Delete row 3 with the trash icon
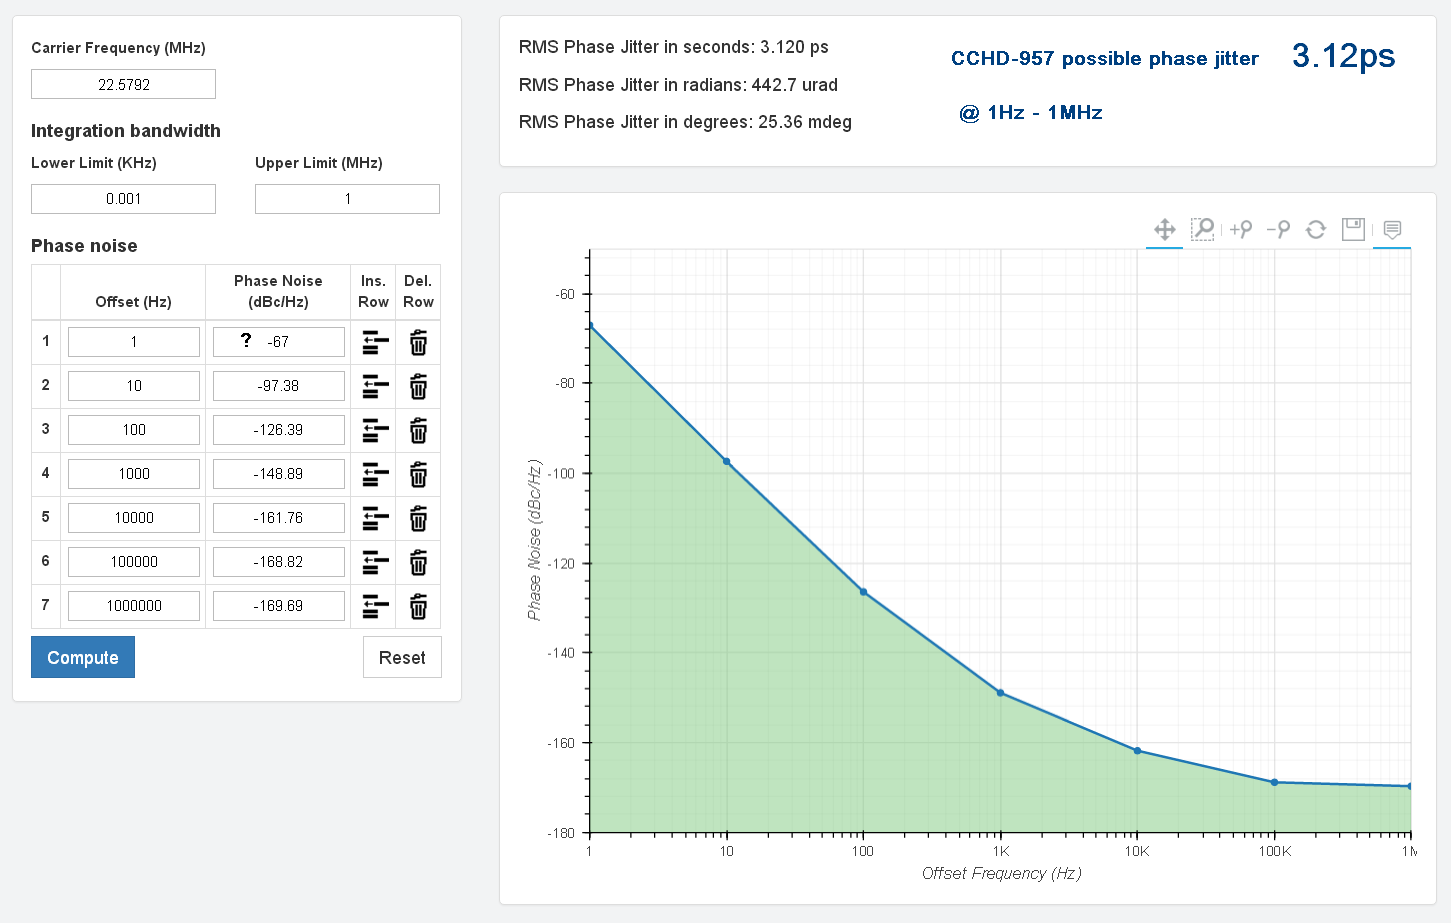This screenshot has width=1451, height=923. [x=418, y=431]
